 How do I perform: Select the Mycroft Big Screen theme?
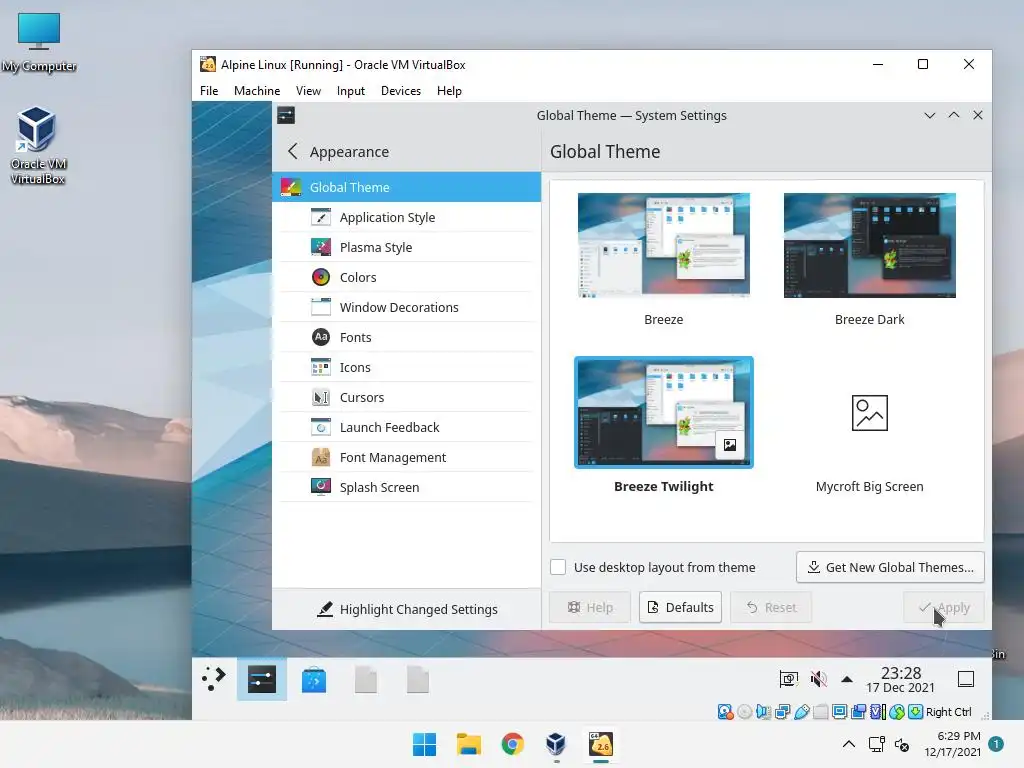point(870,413)
